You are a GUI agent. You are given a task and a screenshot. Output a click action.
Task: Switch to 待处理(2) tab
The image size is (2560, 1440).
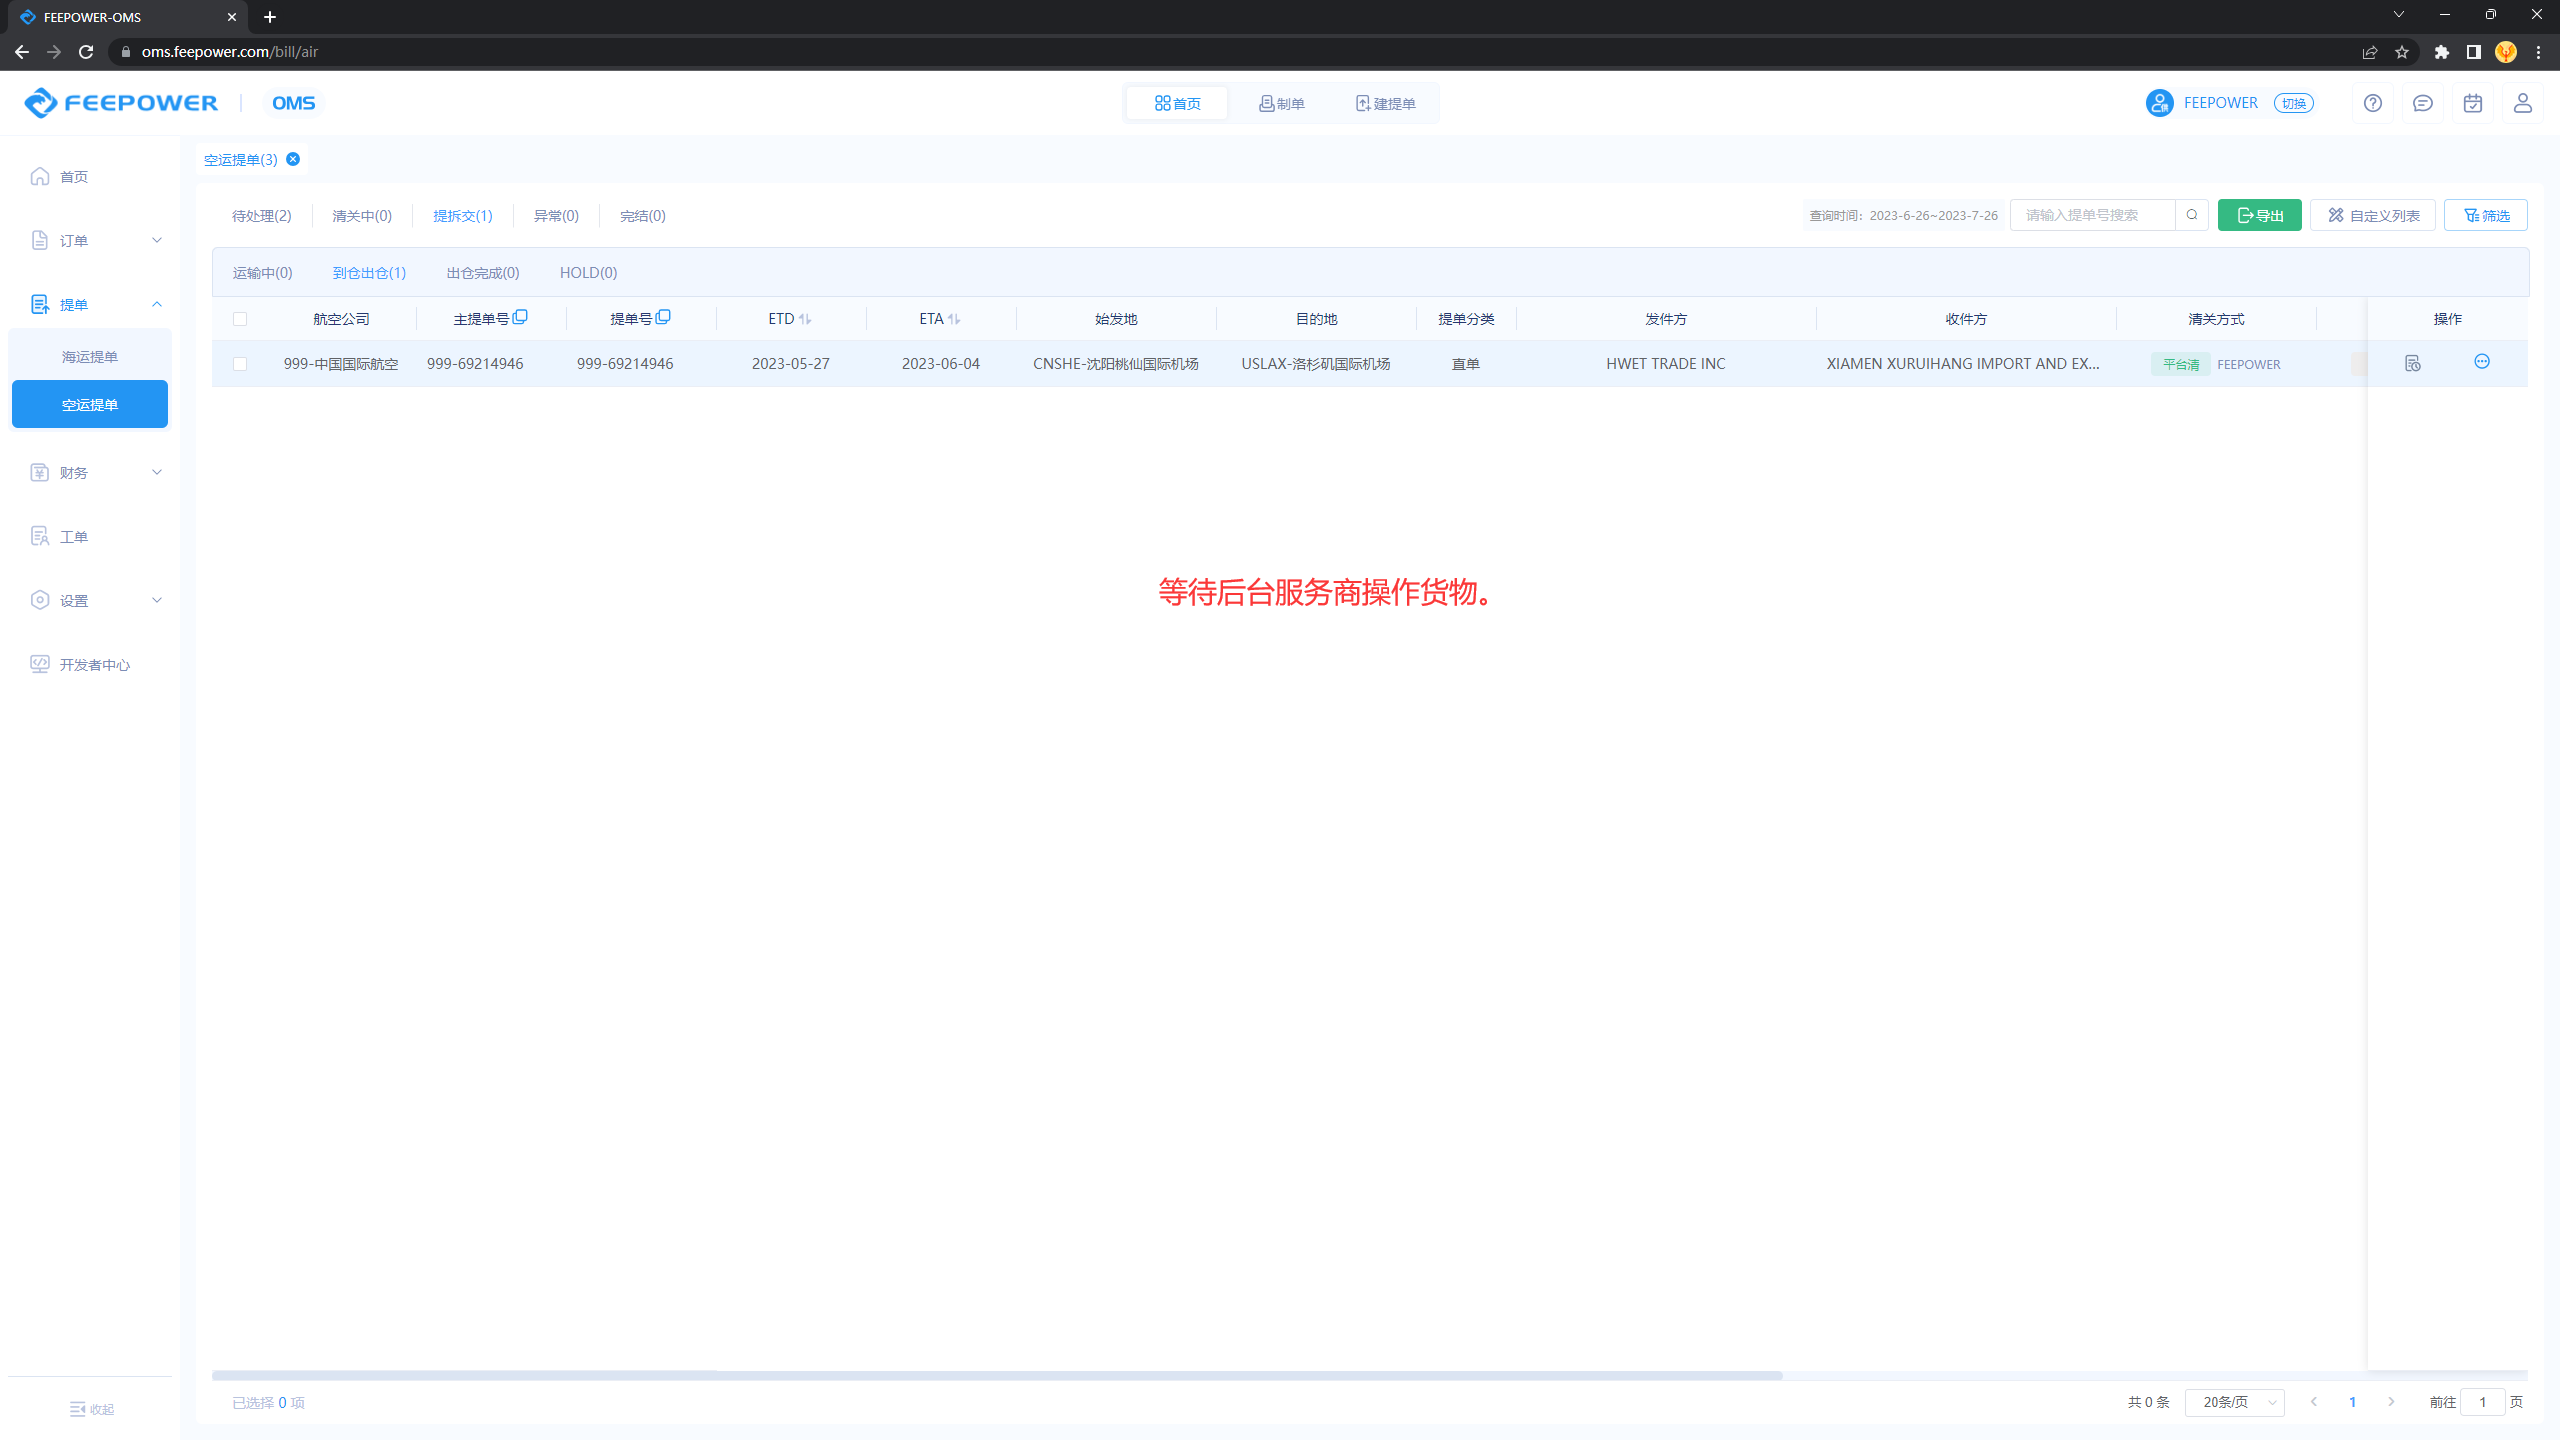tap(262, 216)
